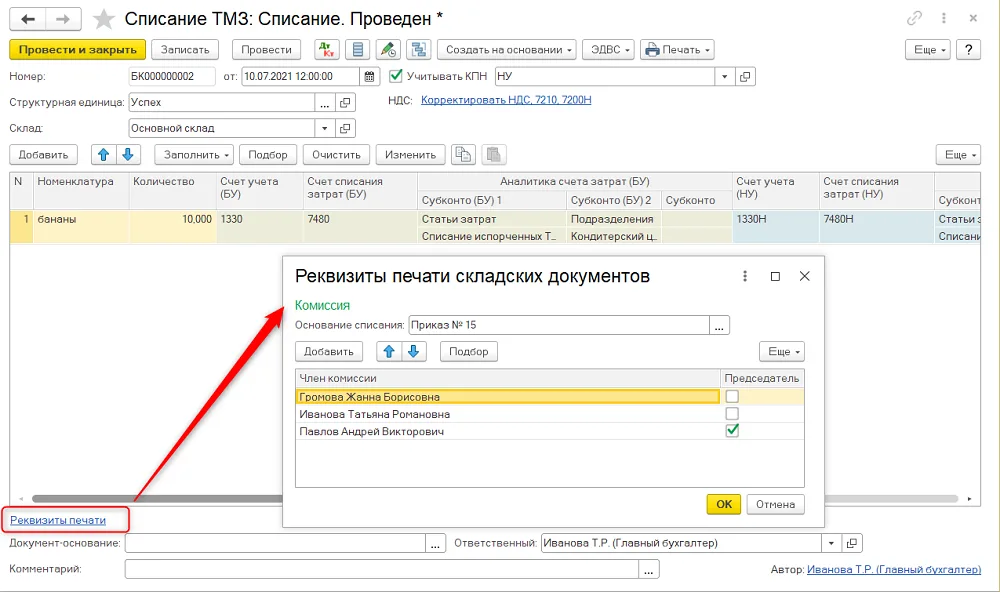Open НУ field value in new window
1000x592 pixels.
(x=745, y=76)
